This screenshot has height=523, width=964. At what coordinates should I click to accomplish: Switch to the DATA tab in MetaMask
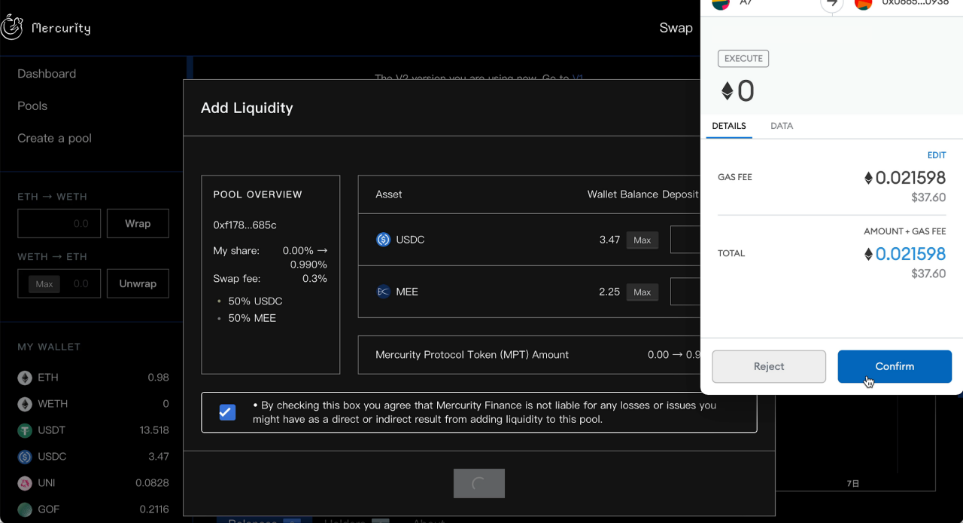coord(781,126)
